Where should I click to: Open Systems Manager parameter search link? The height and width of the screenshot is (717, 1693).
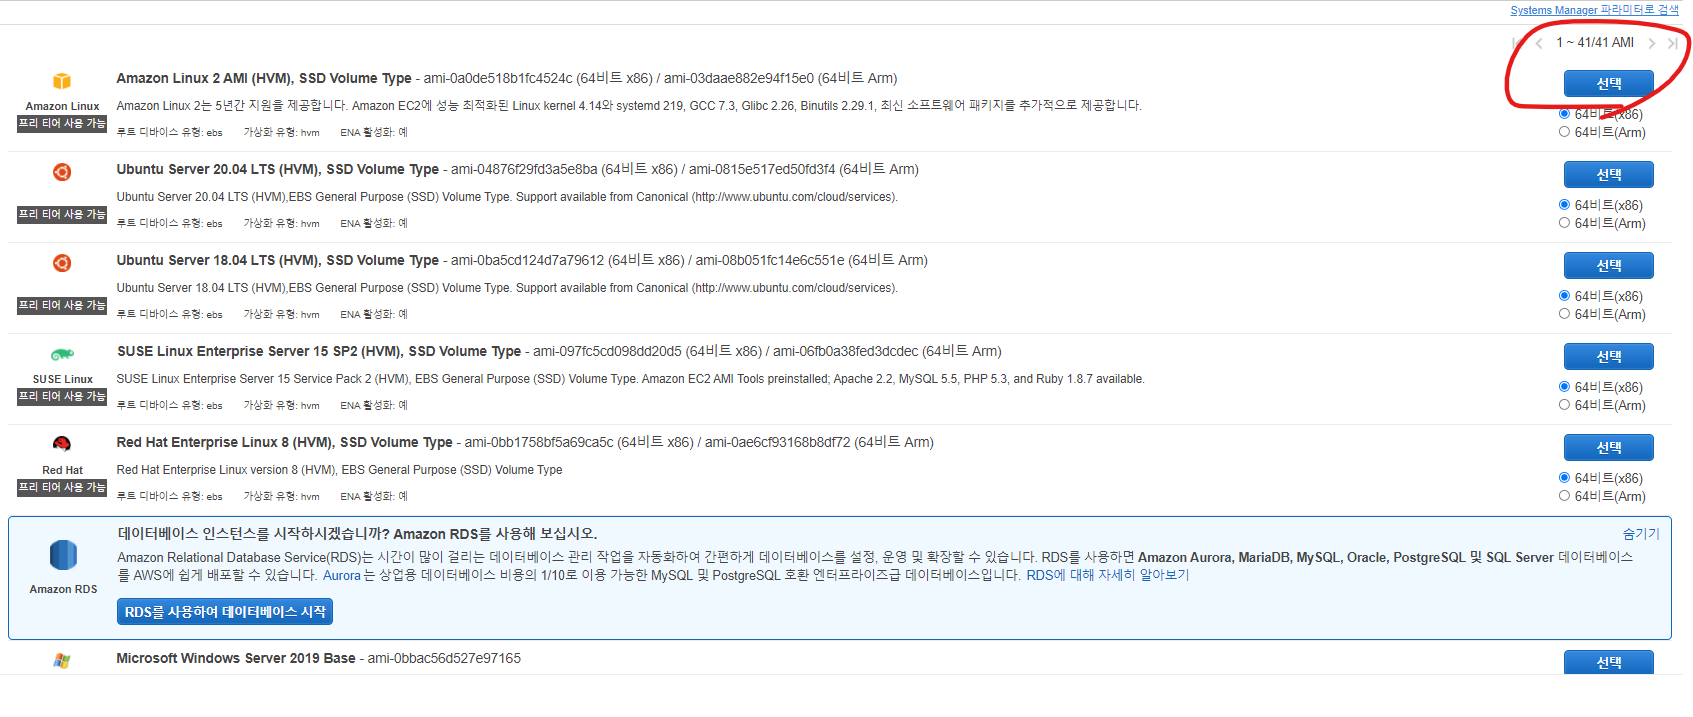point(1594,10)
